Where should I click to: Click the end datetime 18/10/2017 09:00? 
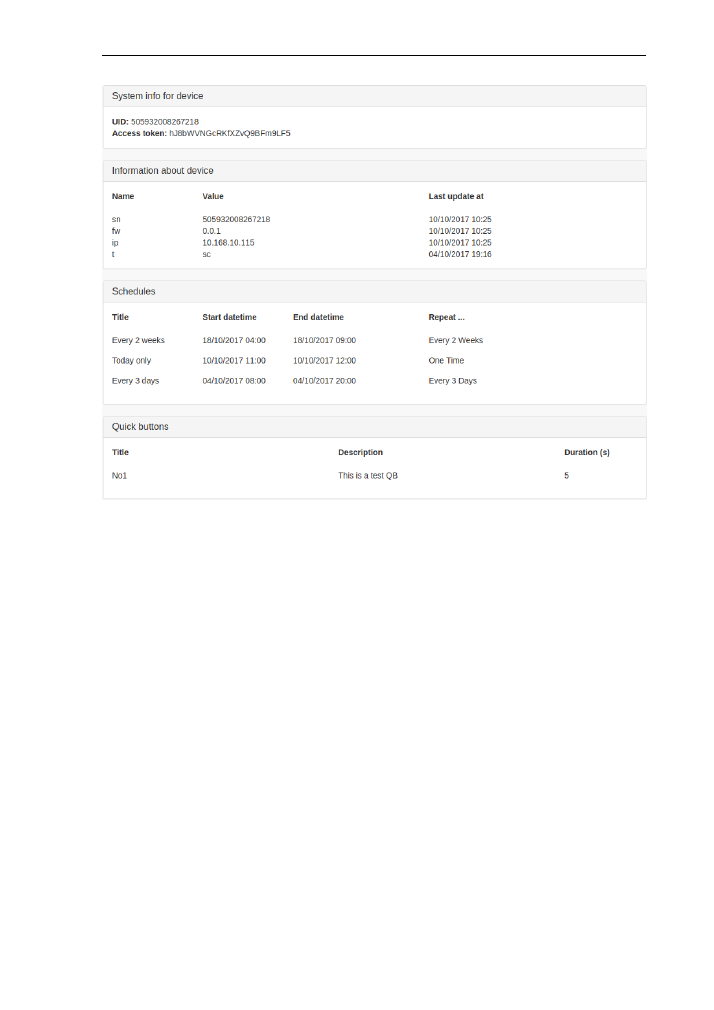coord(324,340)
